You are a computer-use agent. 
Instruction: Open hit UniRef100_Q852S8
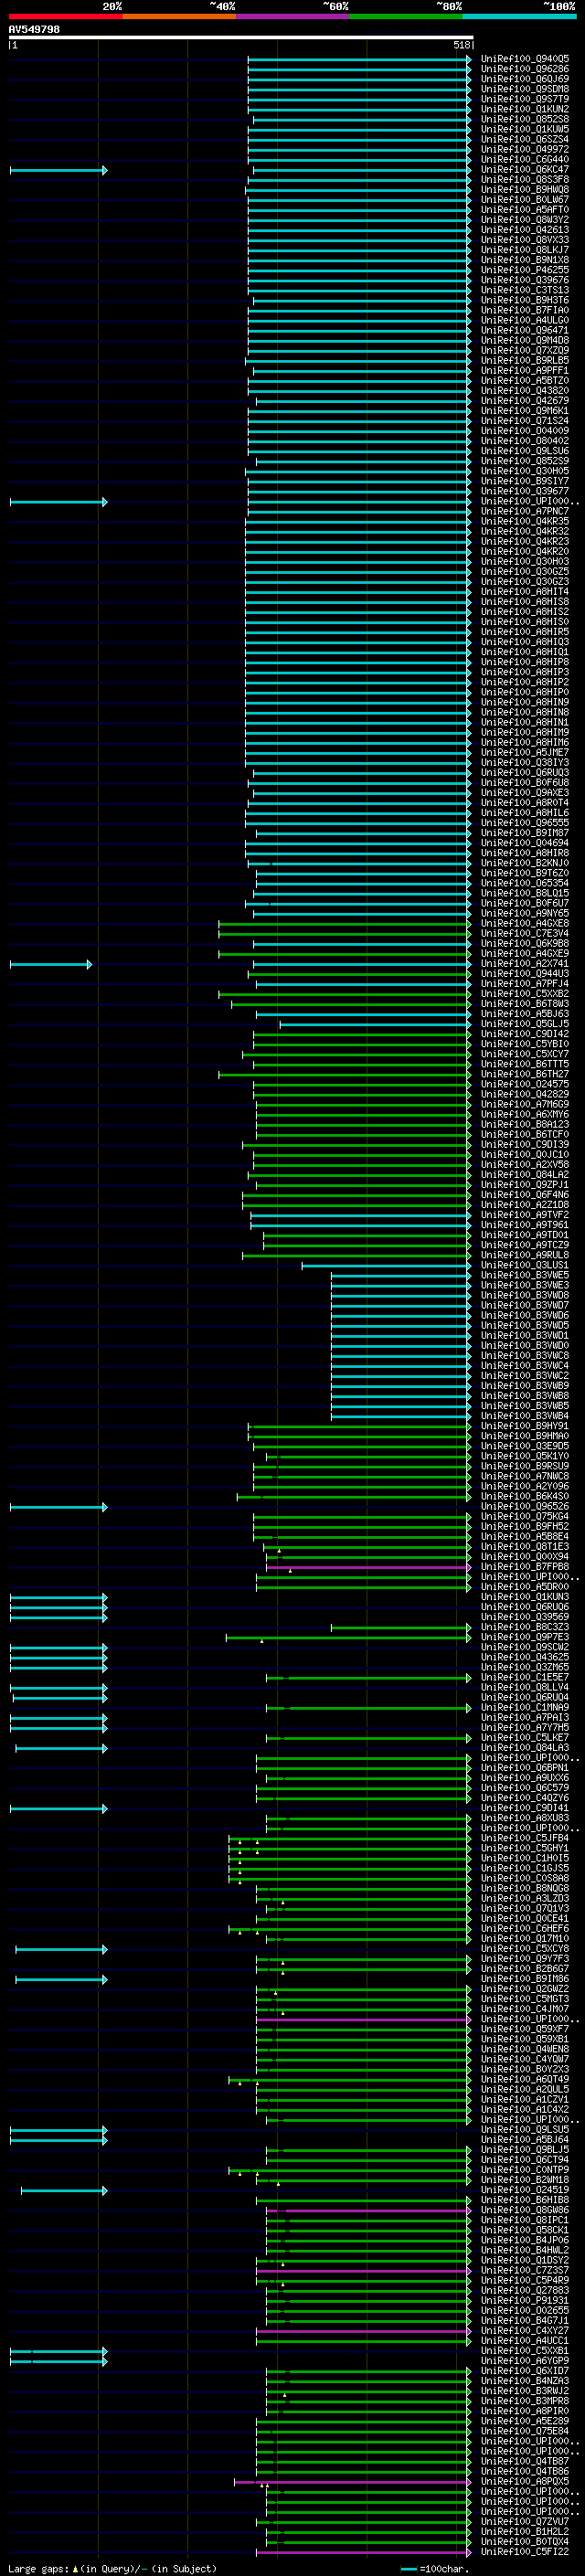tap(525, 119)
